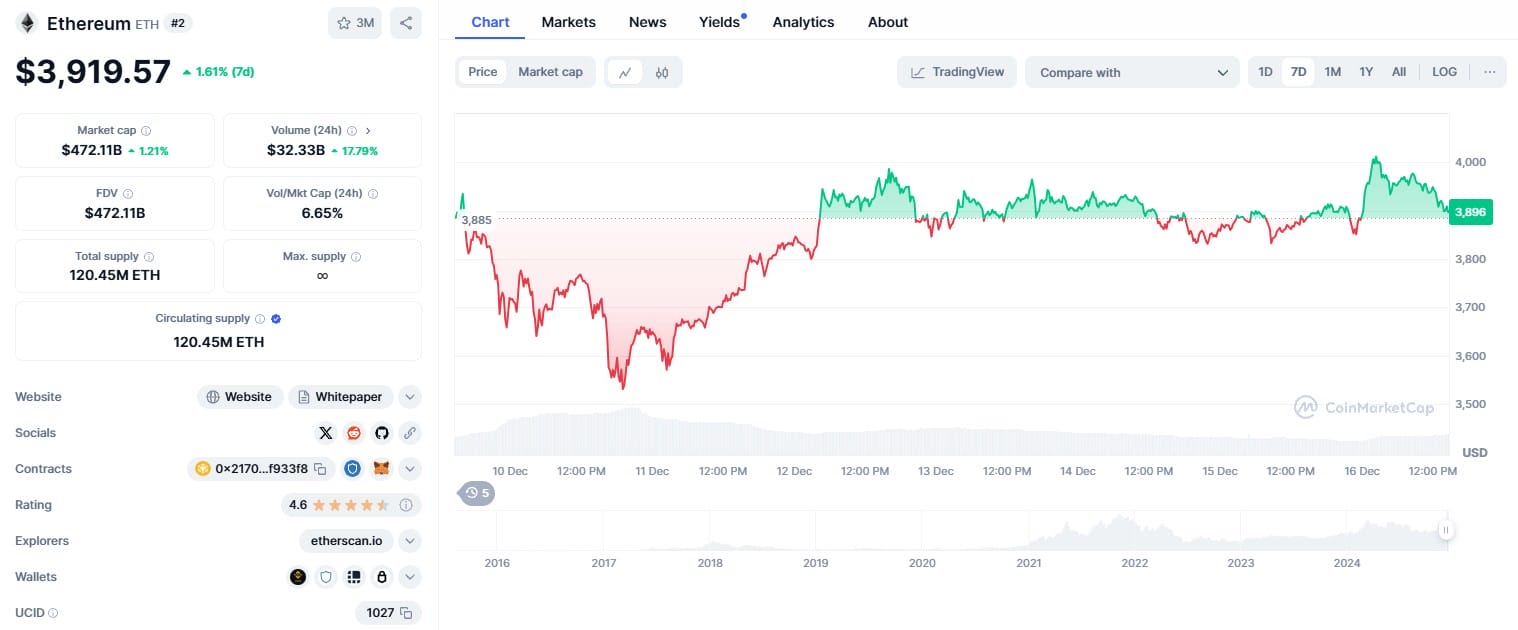Click the events badge showing 5

[x=477, y=492]
